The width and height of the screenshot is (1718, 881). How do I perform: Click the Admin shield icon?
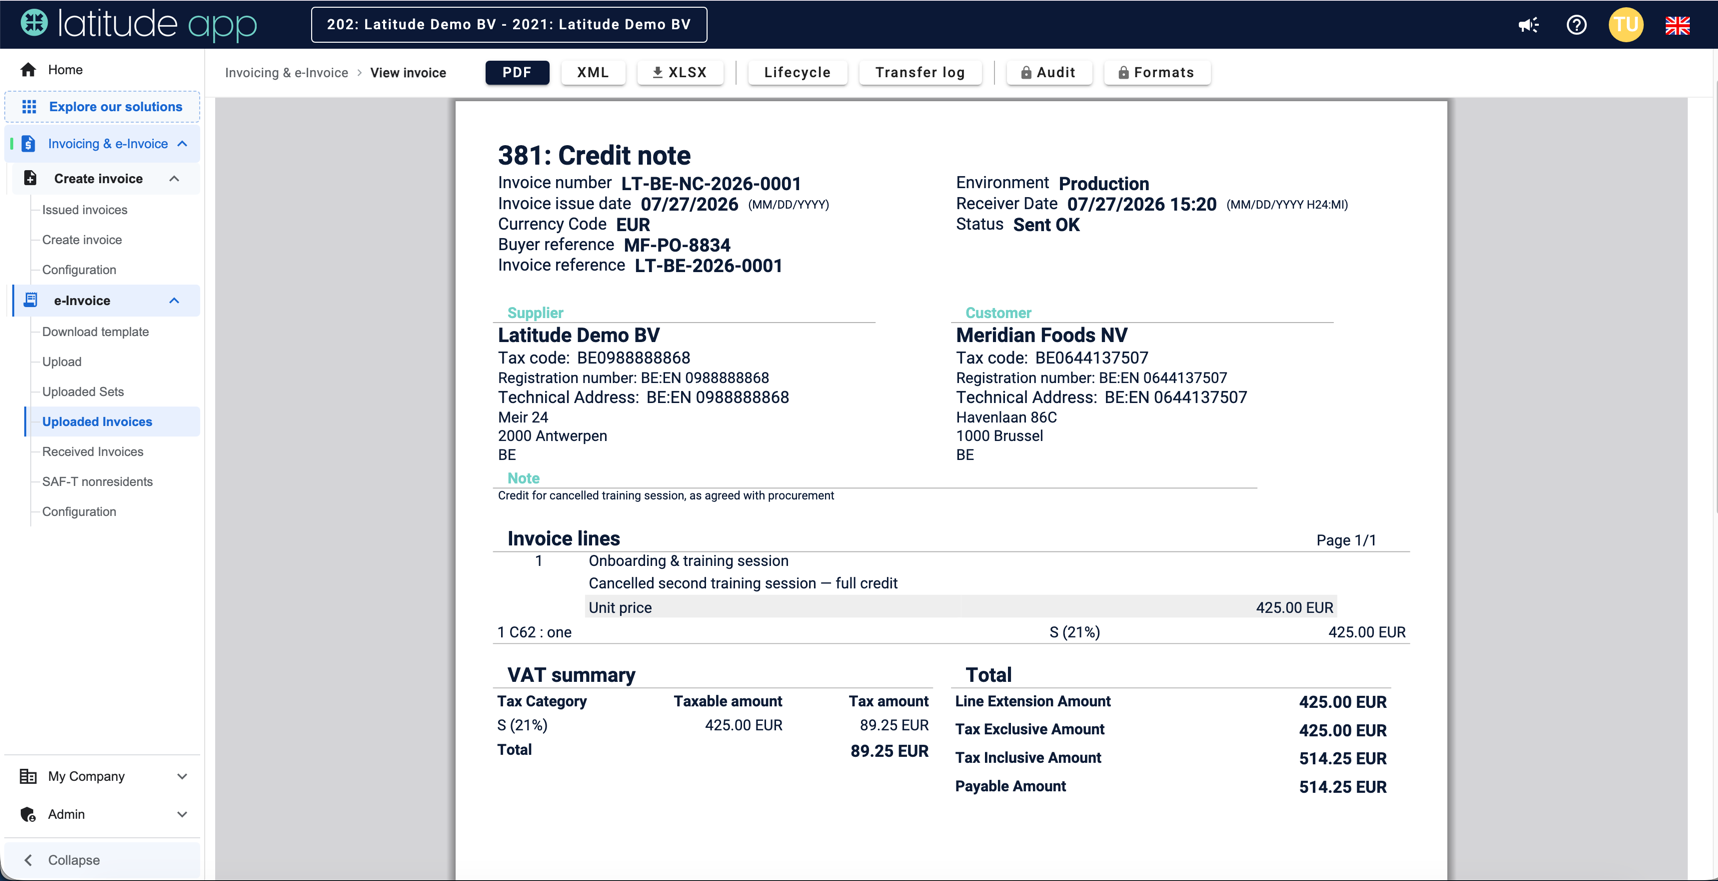coord(28,815)
